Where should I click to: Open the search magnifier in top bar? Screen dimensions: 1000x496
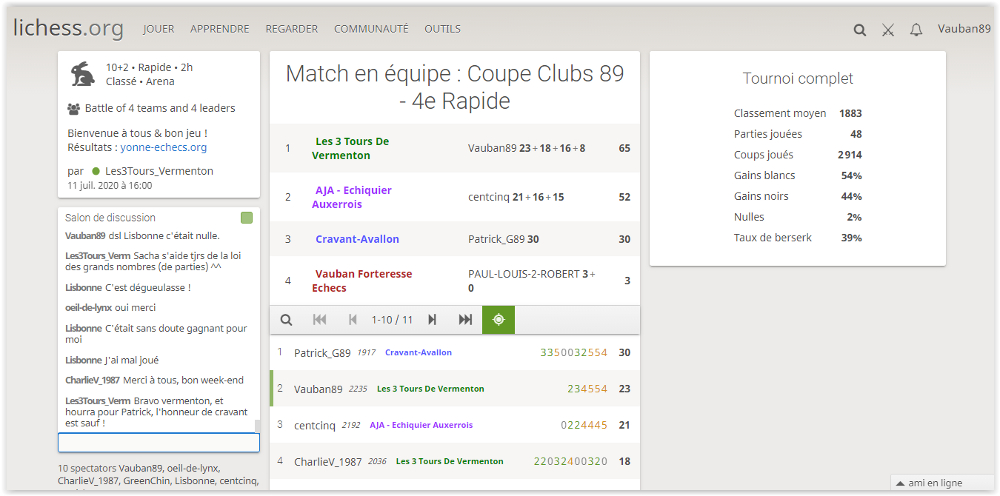(860, 29)
